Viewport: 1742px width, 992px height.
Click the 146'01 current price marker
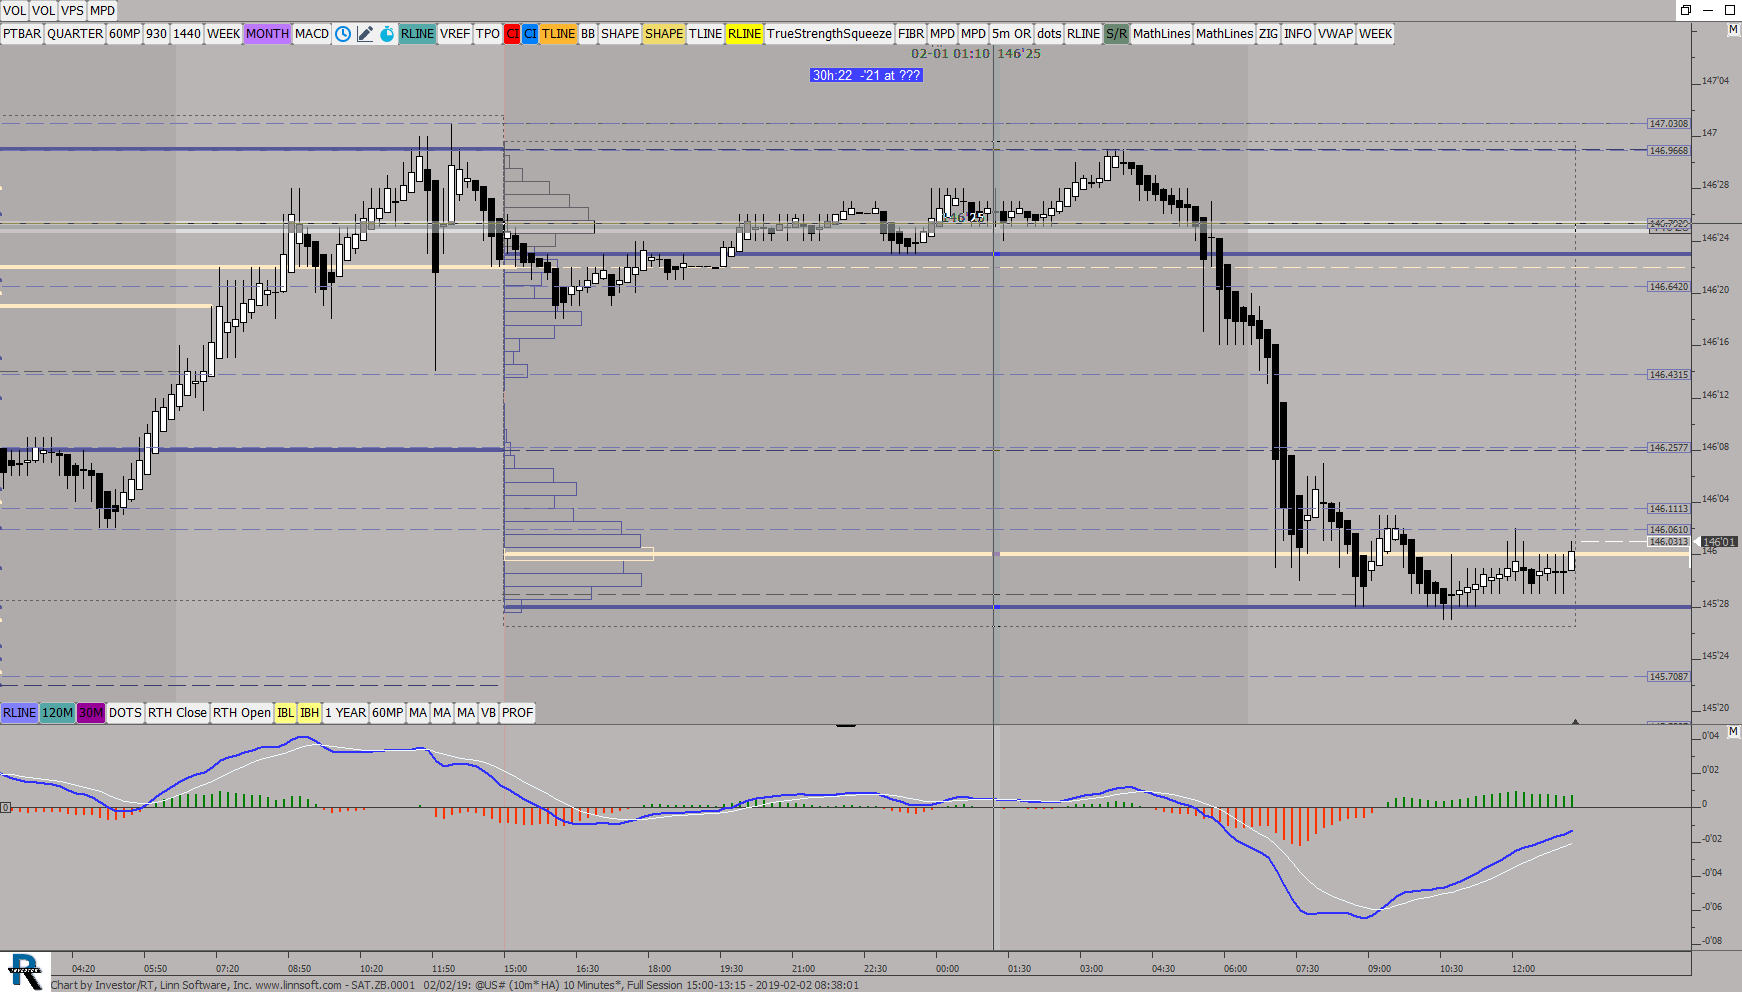[x=1720, y=542]
